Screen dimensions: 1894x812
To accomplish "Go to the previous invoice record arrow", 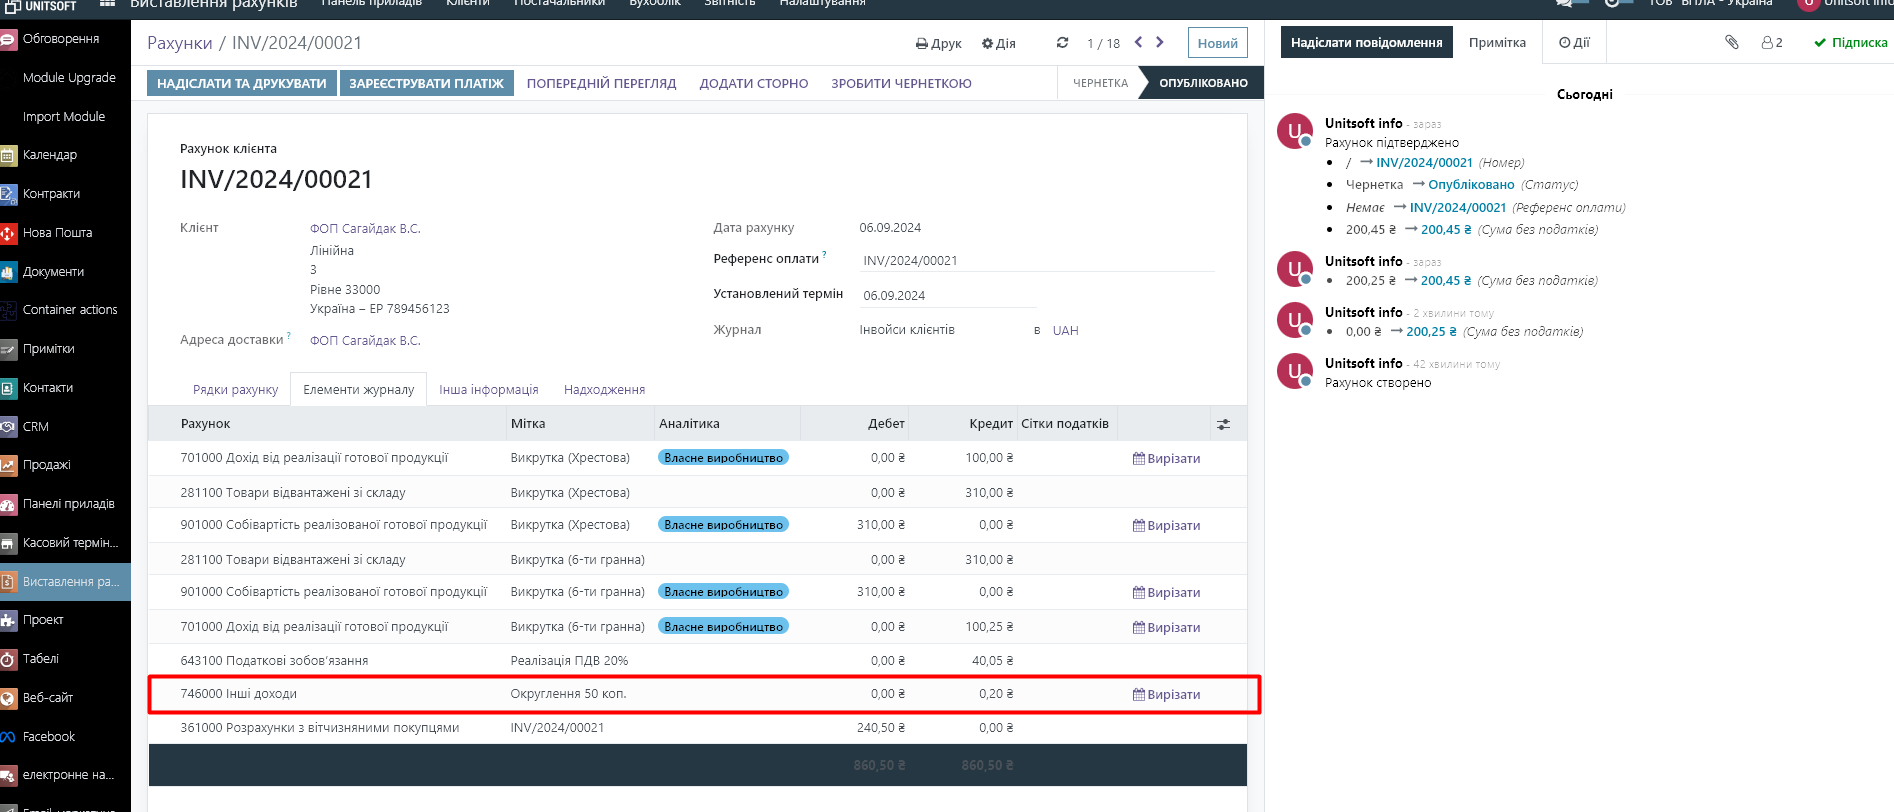I will tap(1138, 42).
